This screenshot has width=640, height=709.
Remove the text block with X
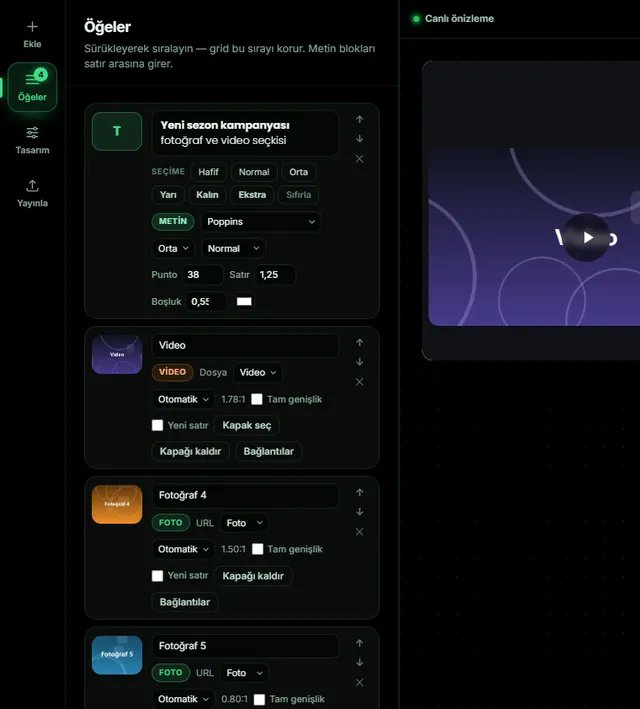pos(360,159)
